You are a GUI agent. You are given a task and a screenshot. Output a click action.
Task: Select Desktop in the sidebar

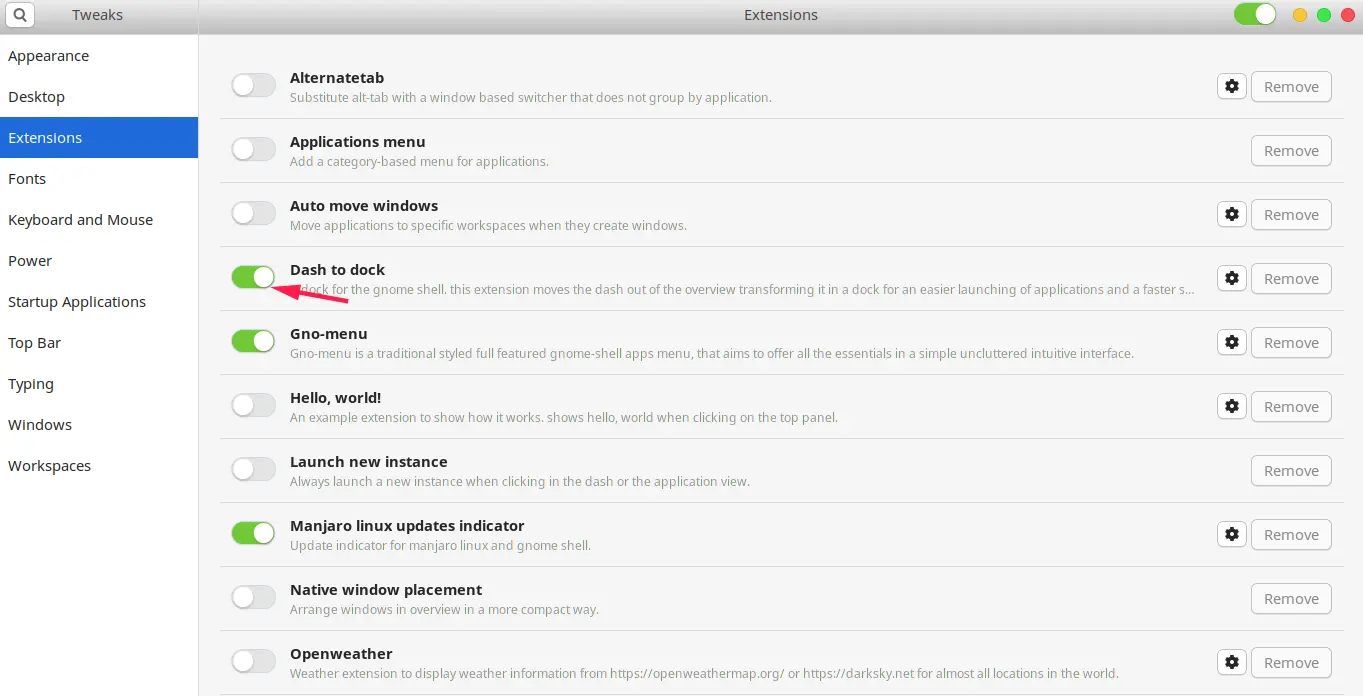99,97
